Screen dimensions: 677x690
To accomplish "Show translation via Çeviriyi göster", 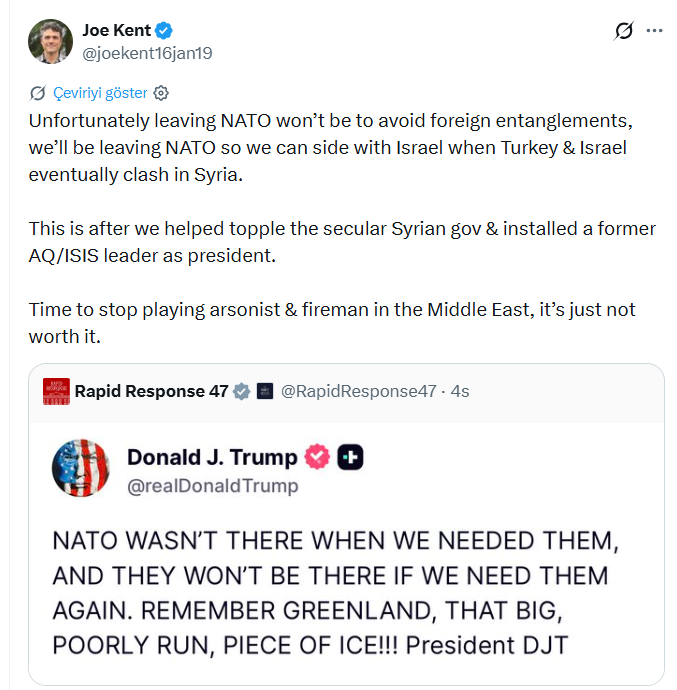I will (101, 93).
